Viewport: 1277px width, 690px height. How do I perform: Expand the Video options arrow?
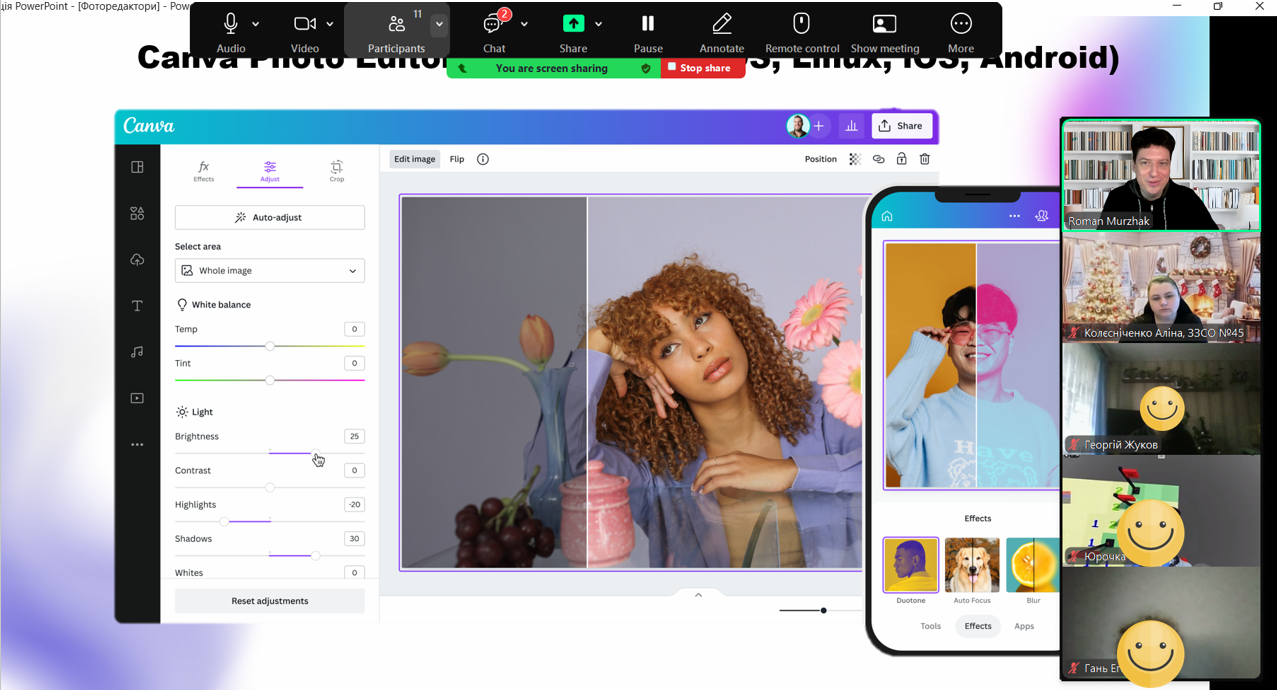(330, 24)
